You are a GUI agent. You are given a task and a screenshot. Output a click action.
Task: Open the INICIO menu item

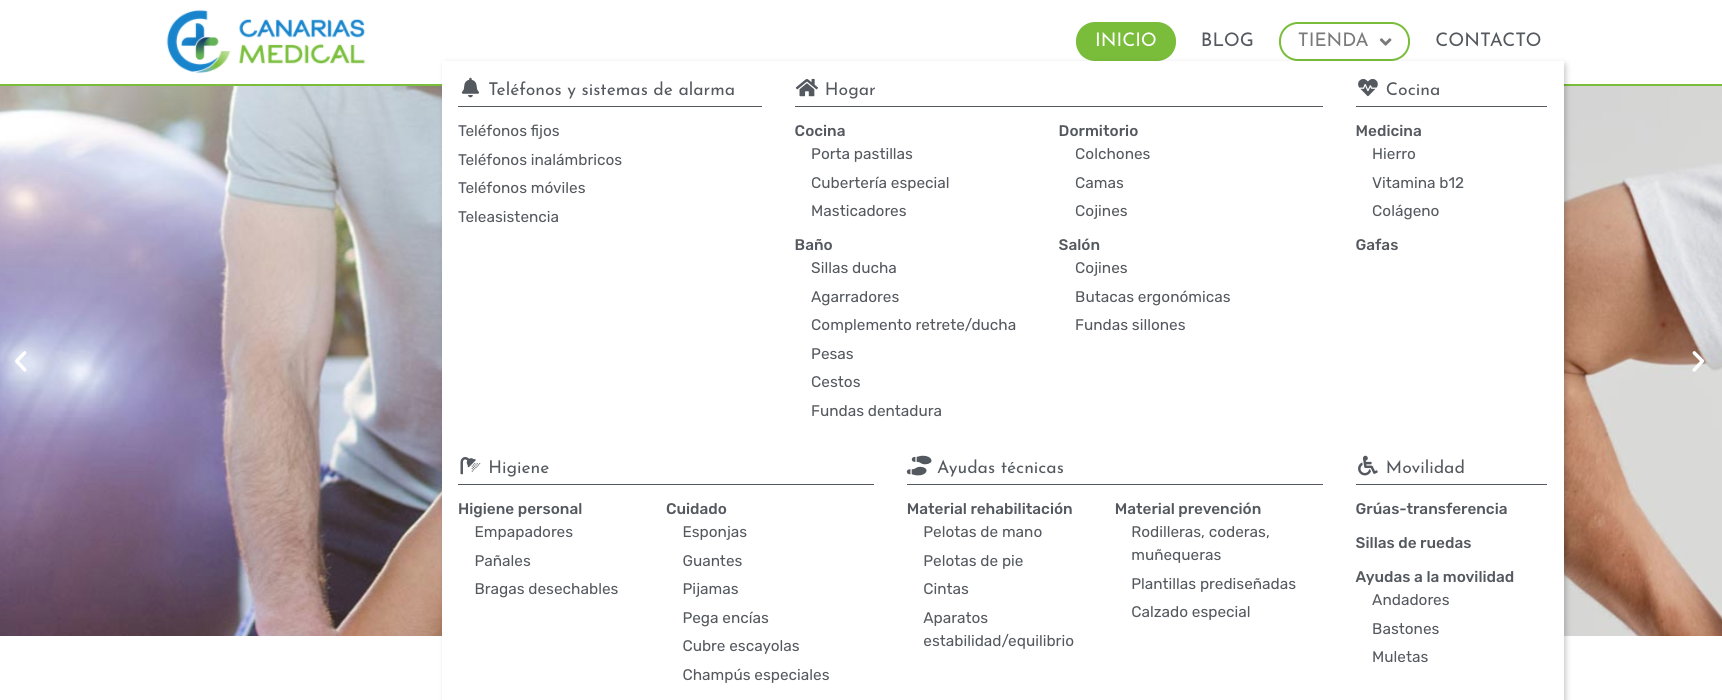1126,41
